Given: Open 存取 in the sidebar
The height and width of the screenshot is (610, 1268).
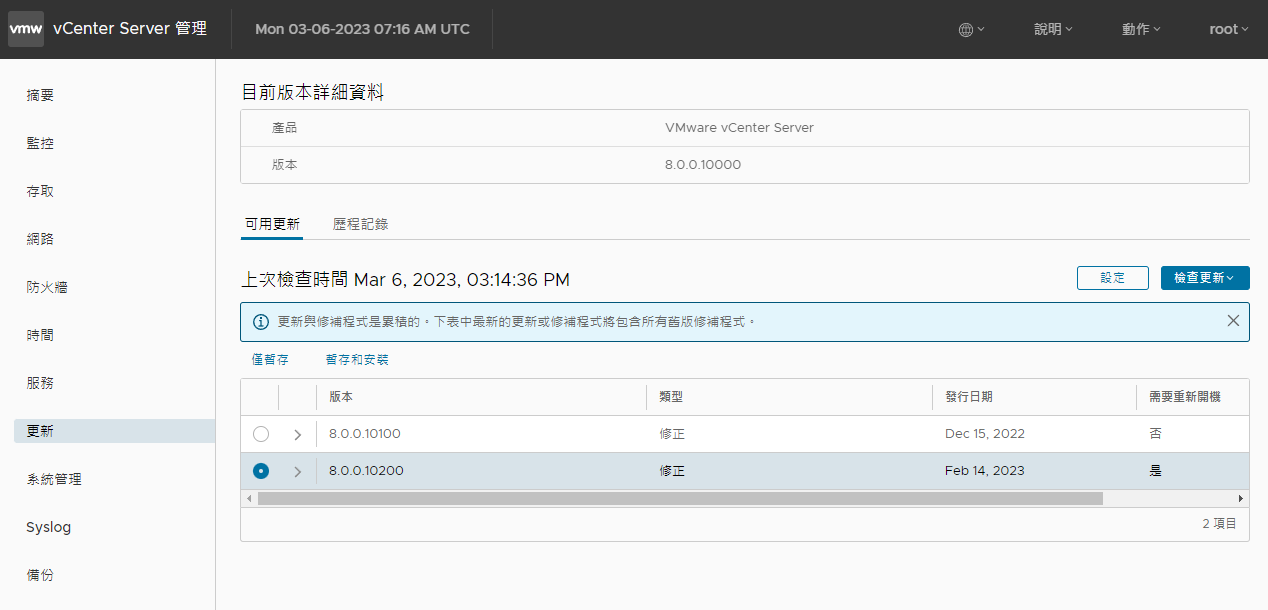Looking at the screenshot, I should 40,191.
